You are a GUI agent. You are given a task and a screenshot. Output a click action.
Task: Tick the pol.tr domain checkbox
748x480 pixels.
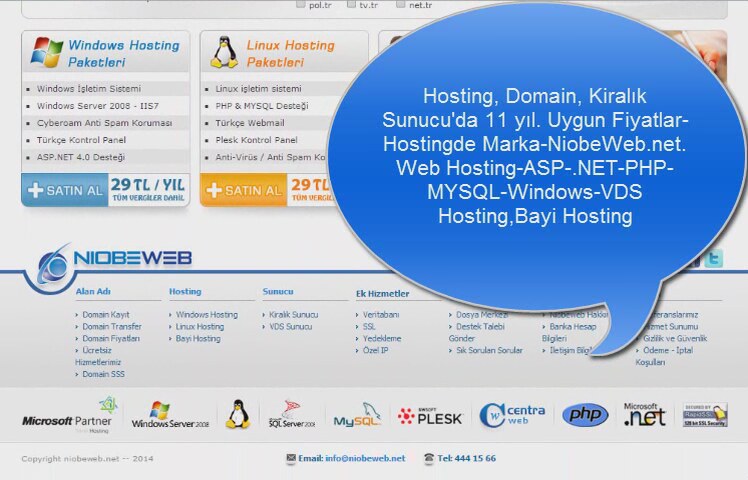pyautogui.click(x=301, y=4)
